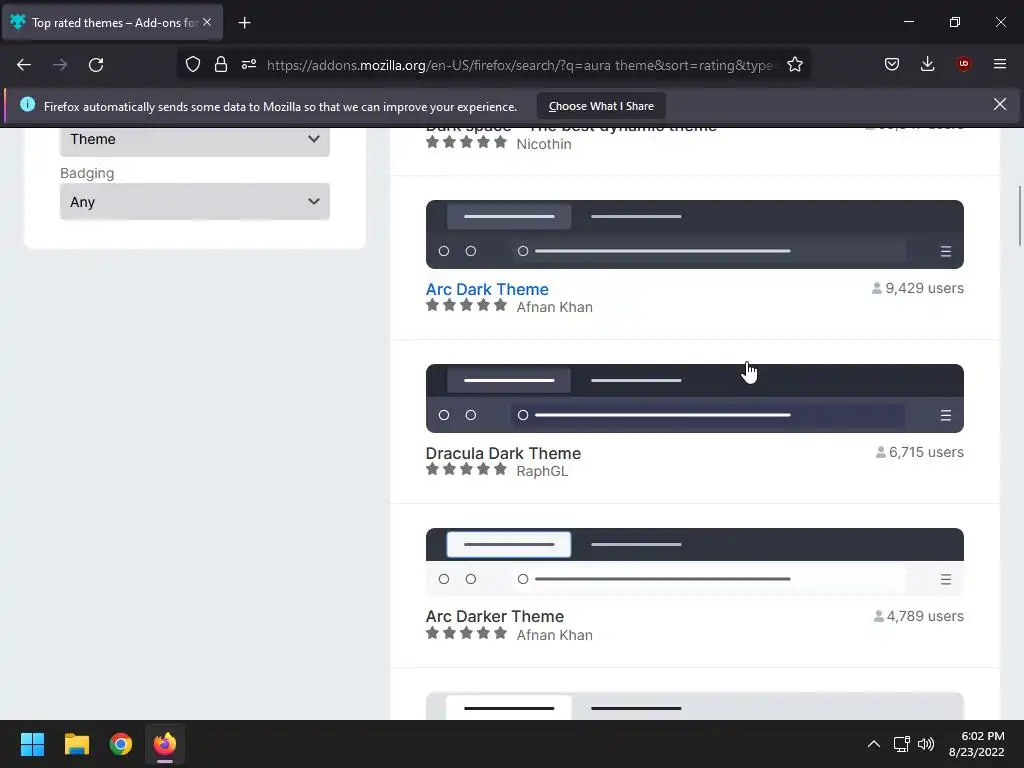Open the network status tray icon
This screenshot has width=1024, height=768.
pyautogui.click(x=902, y=744)
